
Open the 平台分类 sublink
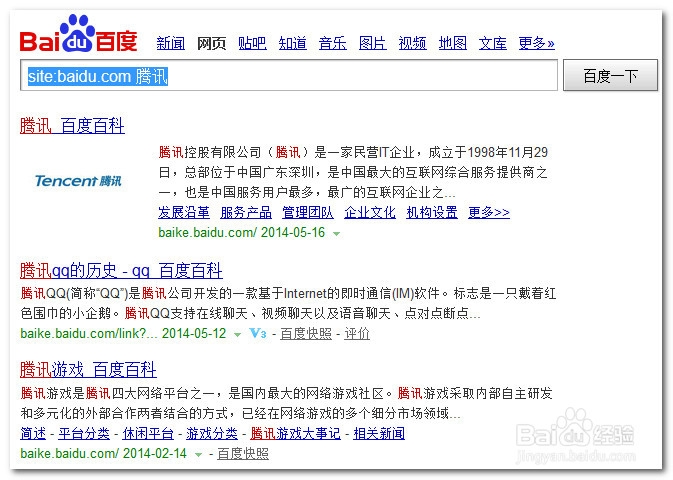[84, 434]
